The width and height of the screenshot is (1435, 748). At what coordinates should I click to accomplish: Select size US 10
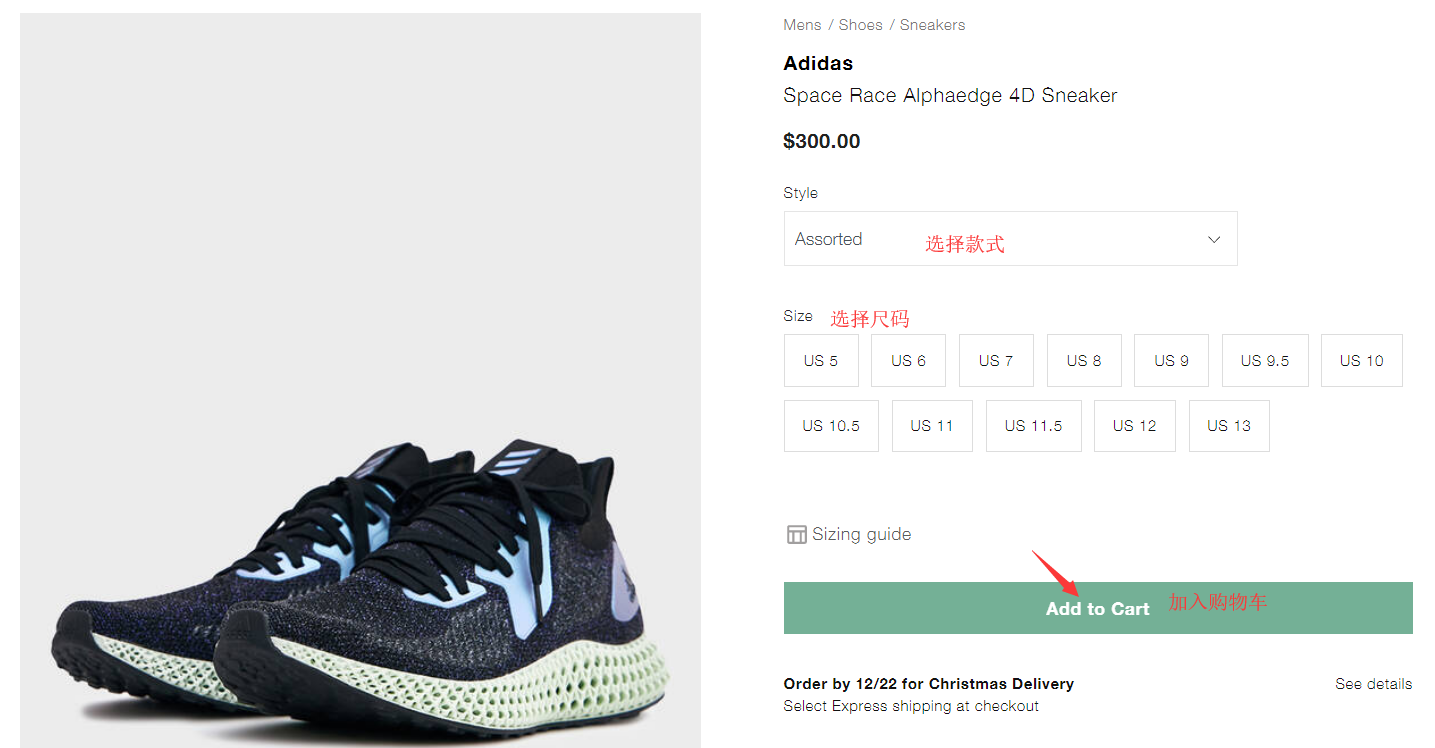[x=1361, y=361]
